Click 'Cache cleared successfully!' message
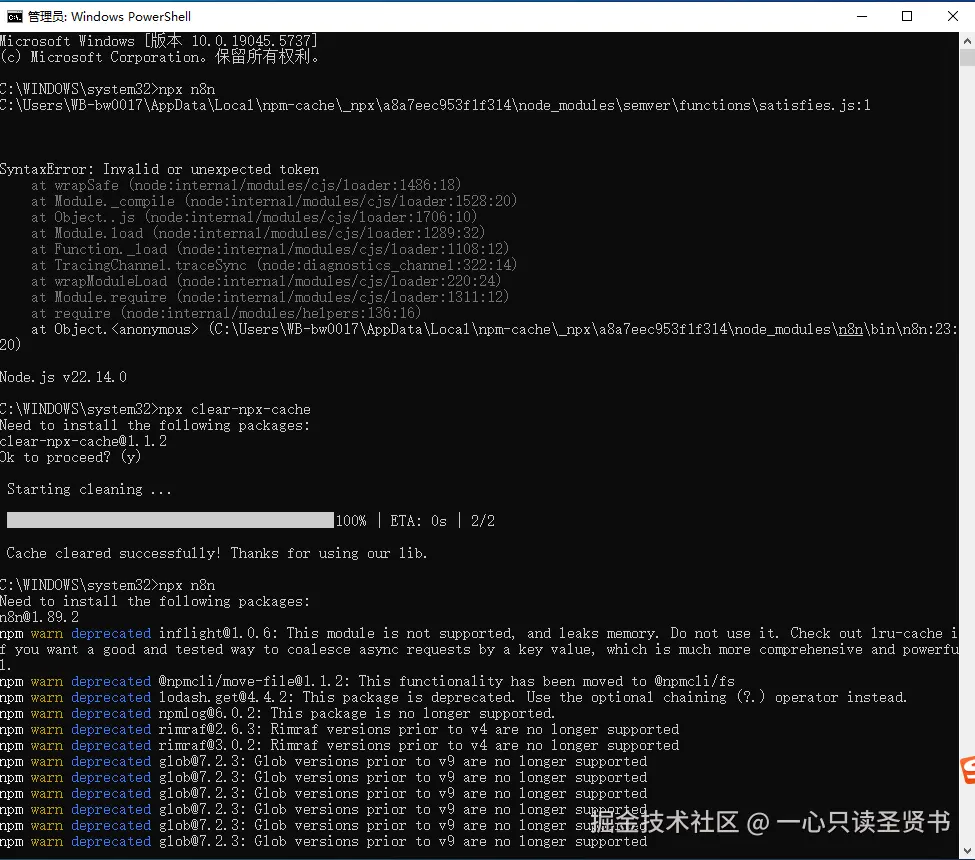The image size is (975, 860). point(113,553)
